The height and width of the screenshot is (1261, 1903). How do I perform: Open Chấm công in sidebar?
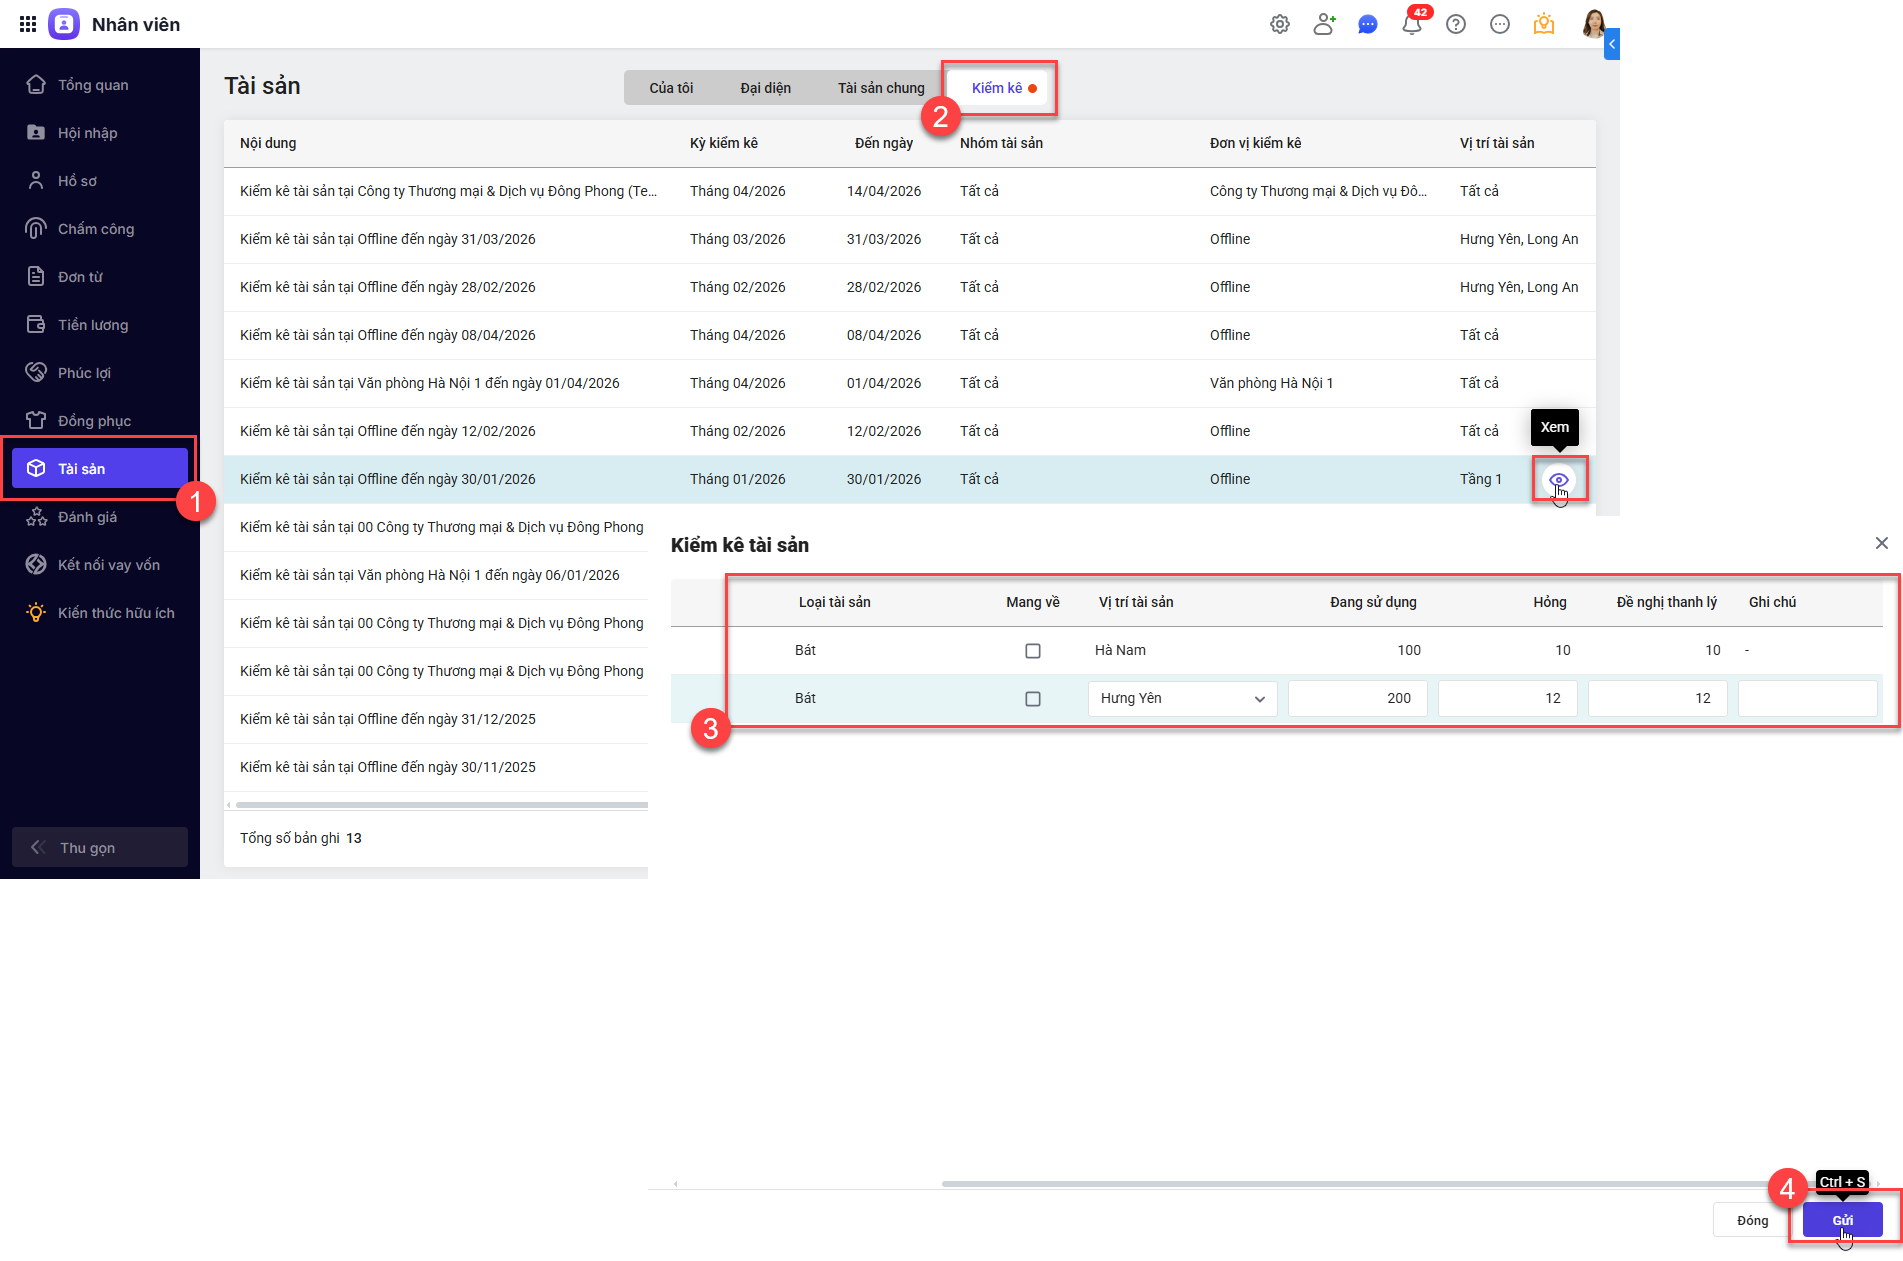pos(96,229)
